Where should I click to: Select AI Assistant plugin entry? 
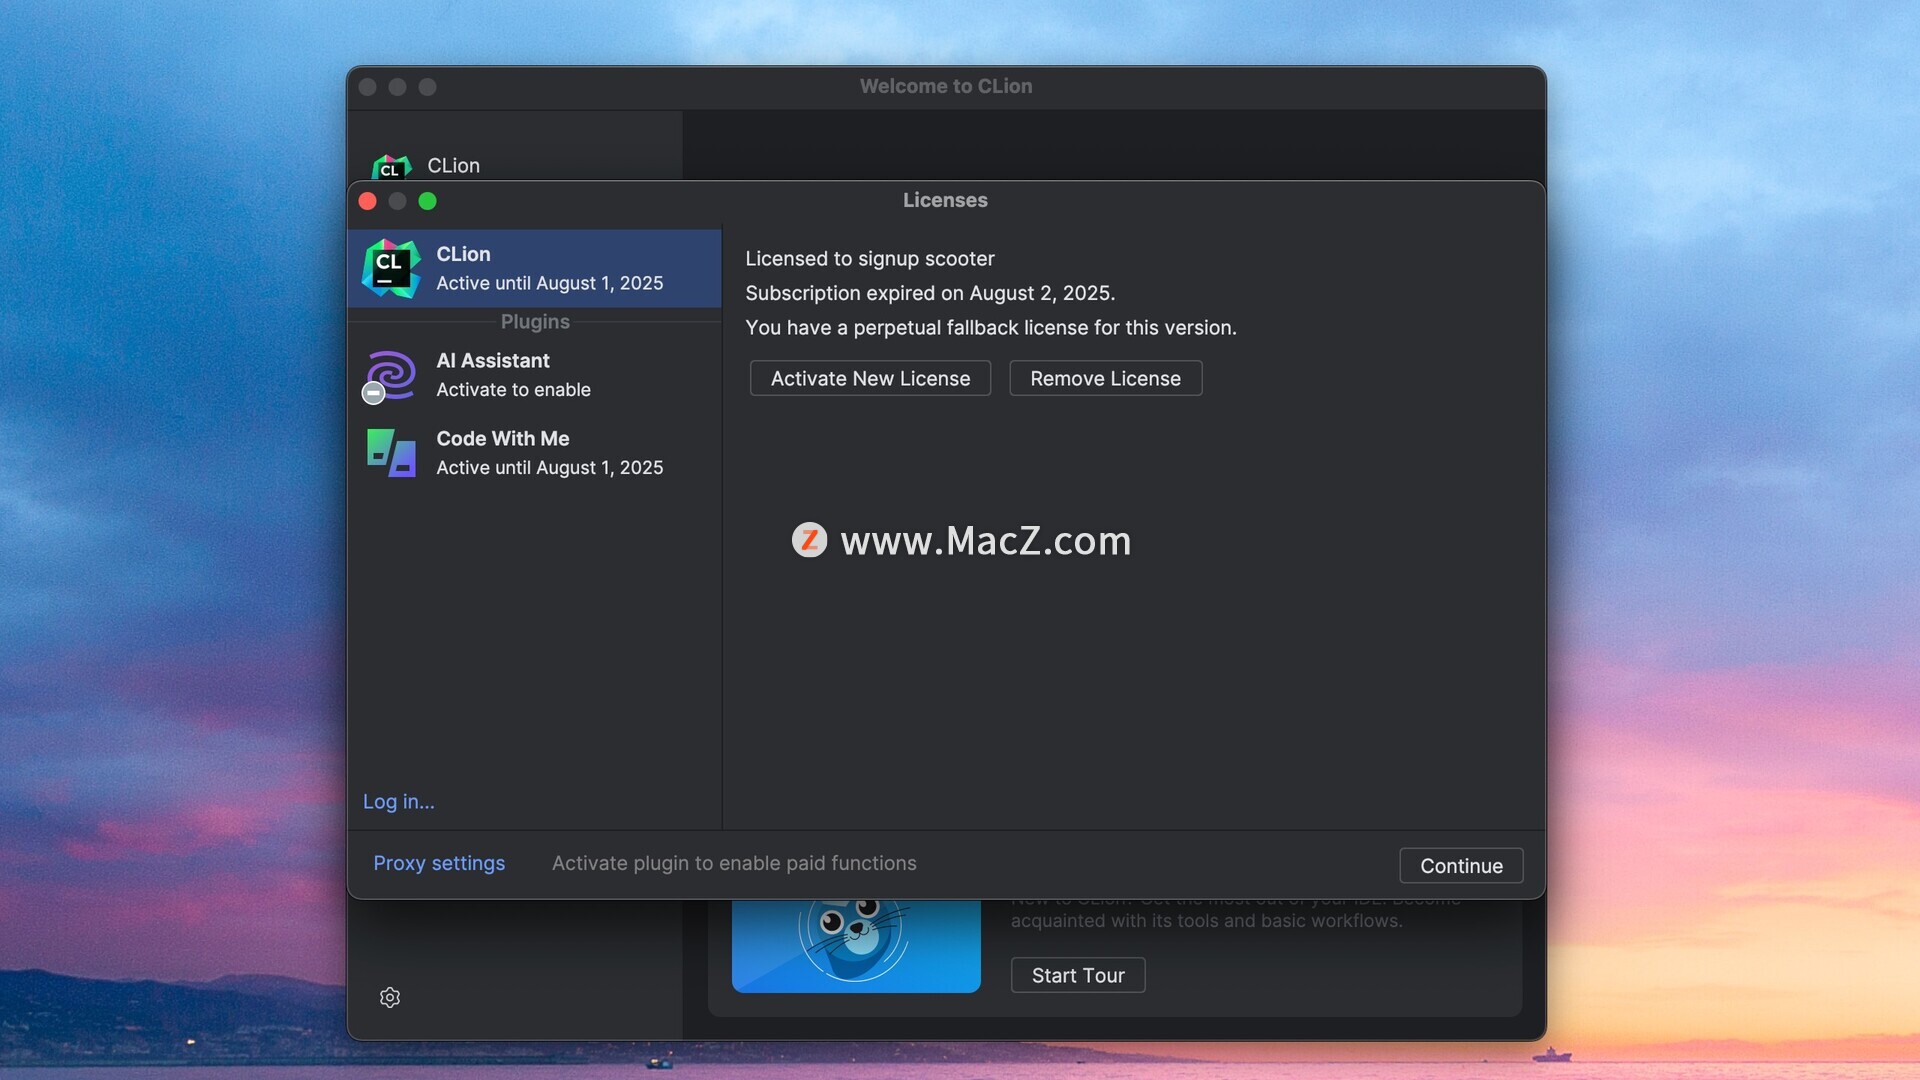click(534, 375)
